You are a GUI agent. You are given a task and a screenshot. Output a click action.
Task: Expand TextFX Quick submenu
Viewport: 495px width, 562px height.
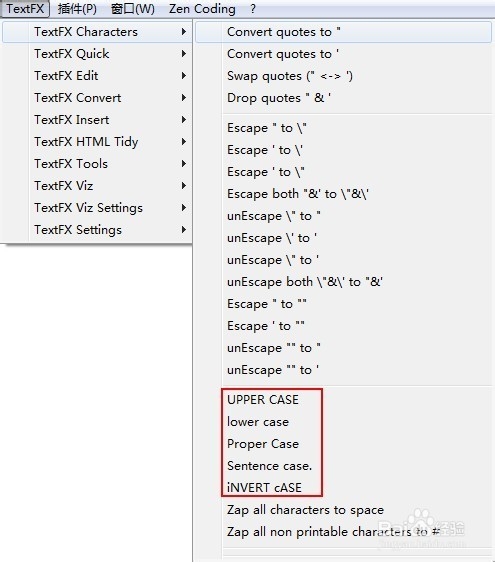(x=97, y=54)
